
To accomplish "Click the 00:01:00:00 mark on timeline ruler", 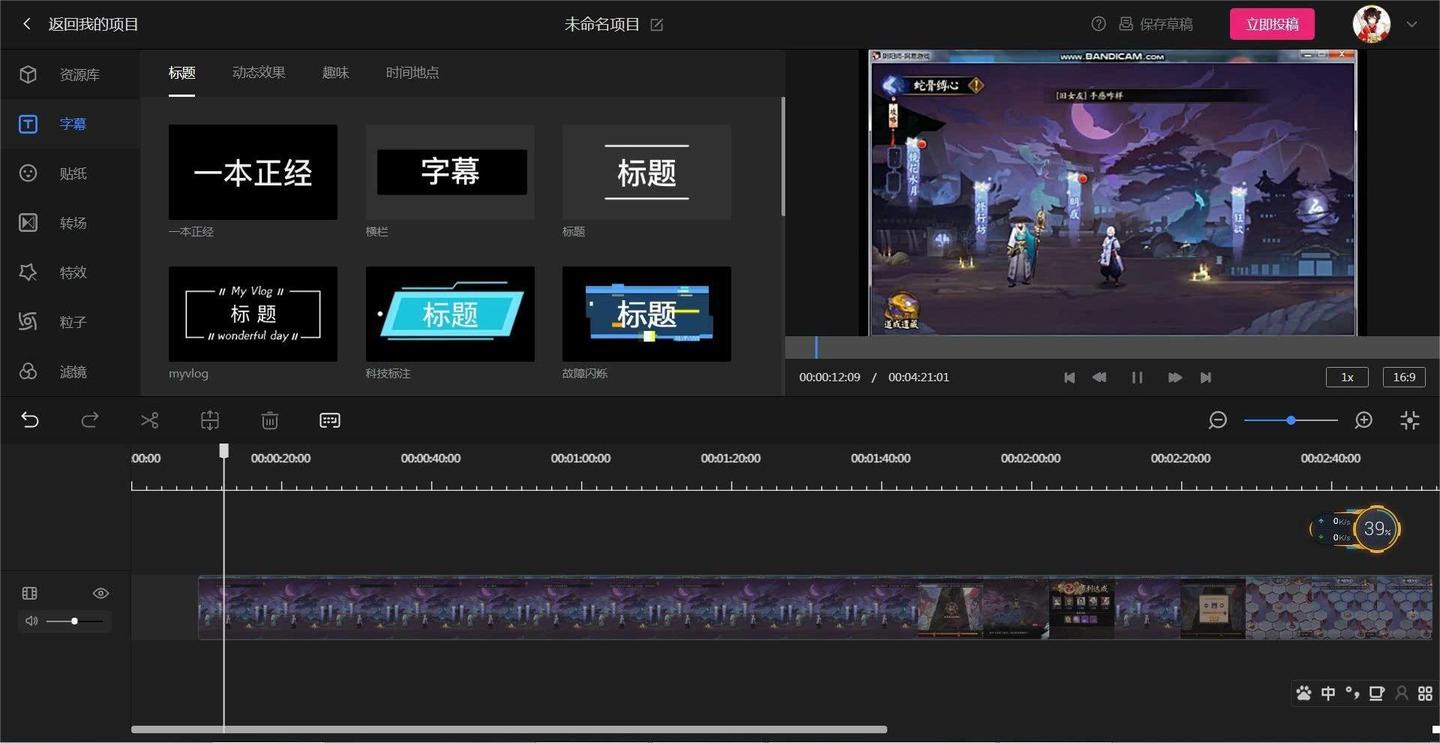I will (x=581, y=458).
